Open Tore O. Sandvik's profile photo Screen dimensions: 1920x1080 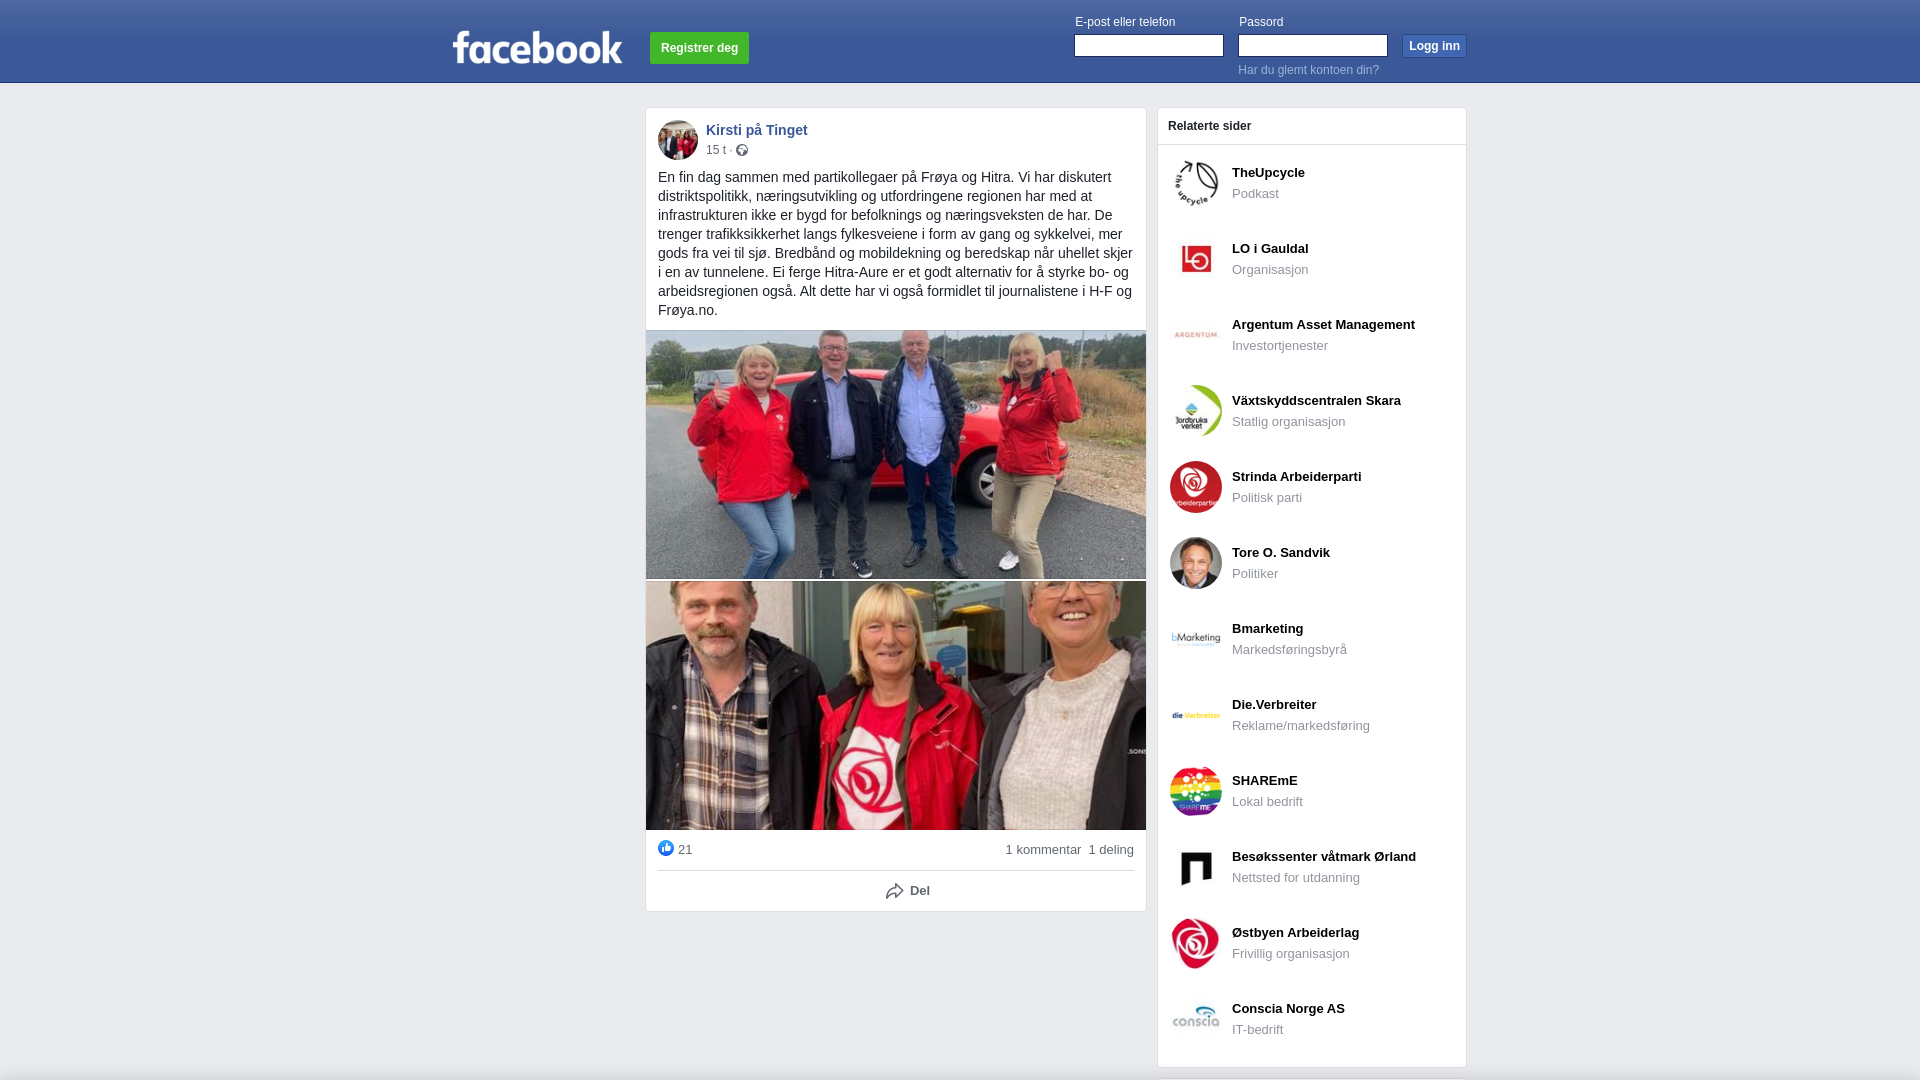[x=1196, y=563]
